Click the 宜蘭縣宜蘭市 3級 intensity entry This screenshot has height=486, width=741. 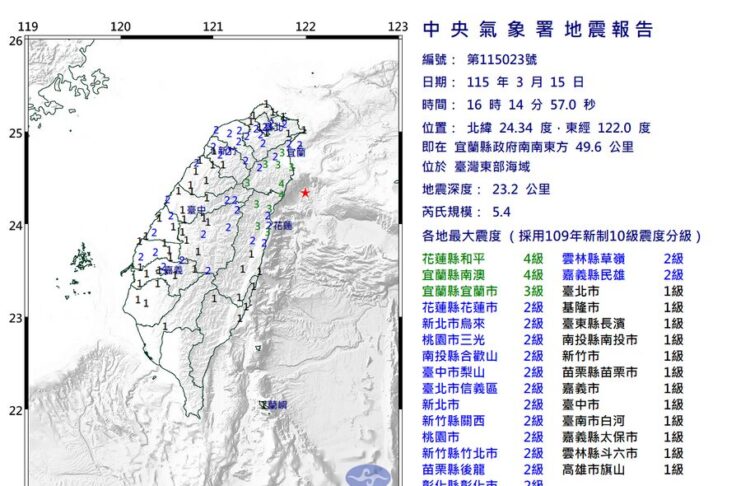478,290
